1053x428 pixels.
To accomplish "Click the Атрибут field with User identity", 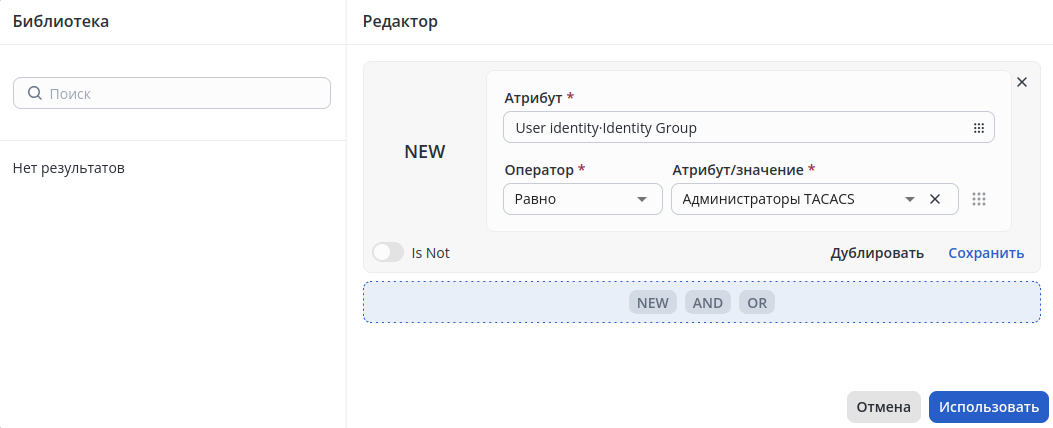I will (x=735, y=128).
